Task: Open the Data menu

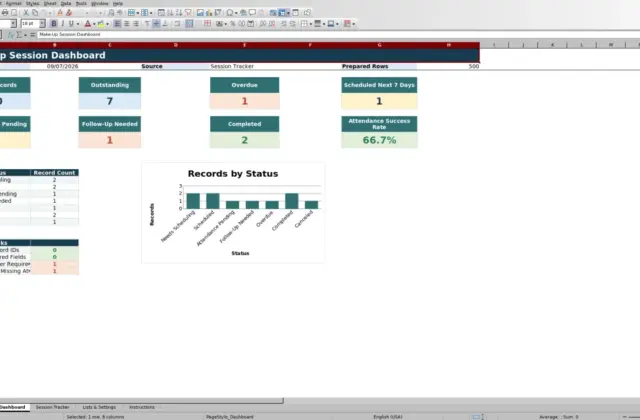Action: [66, 3]
